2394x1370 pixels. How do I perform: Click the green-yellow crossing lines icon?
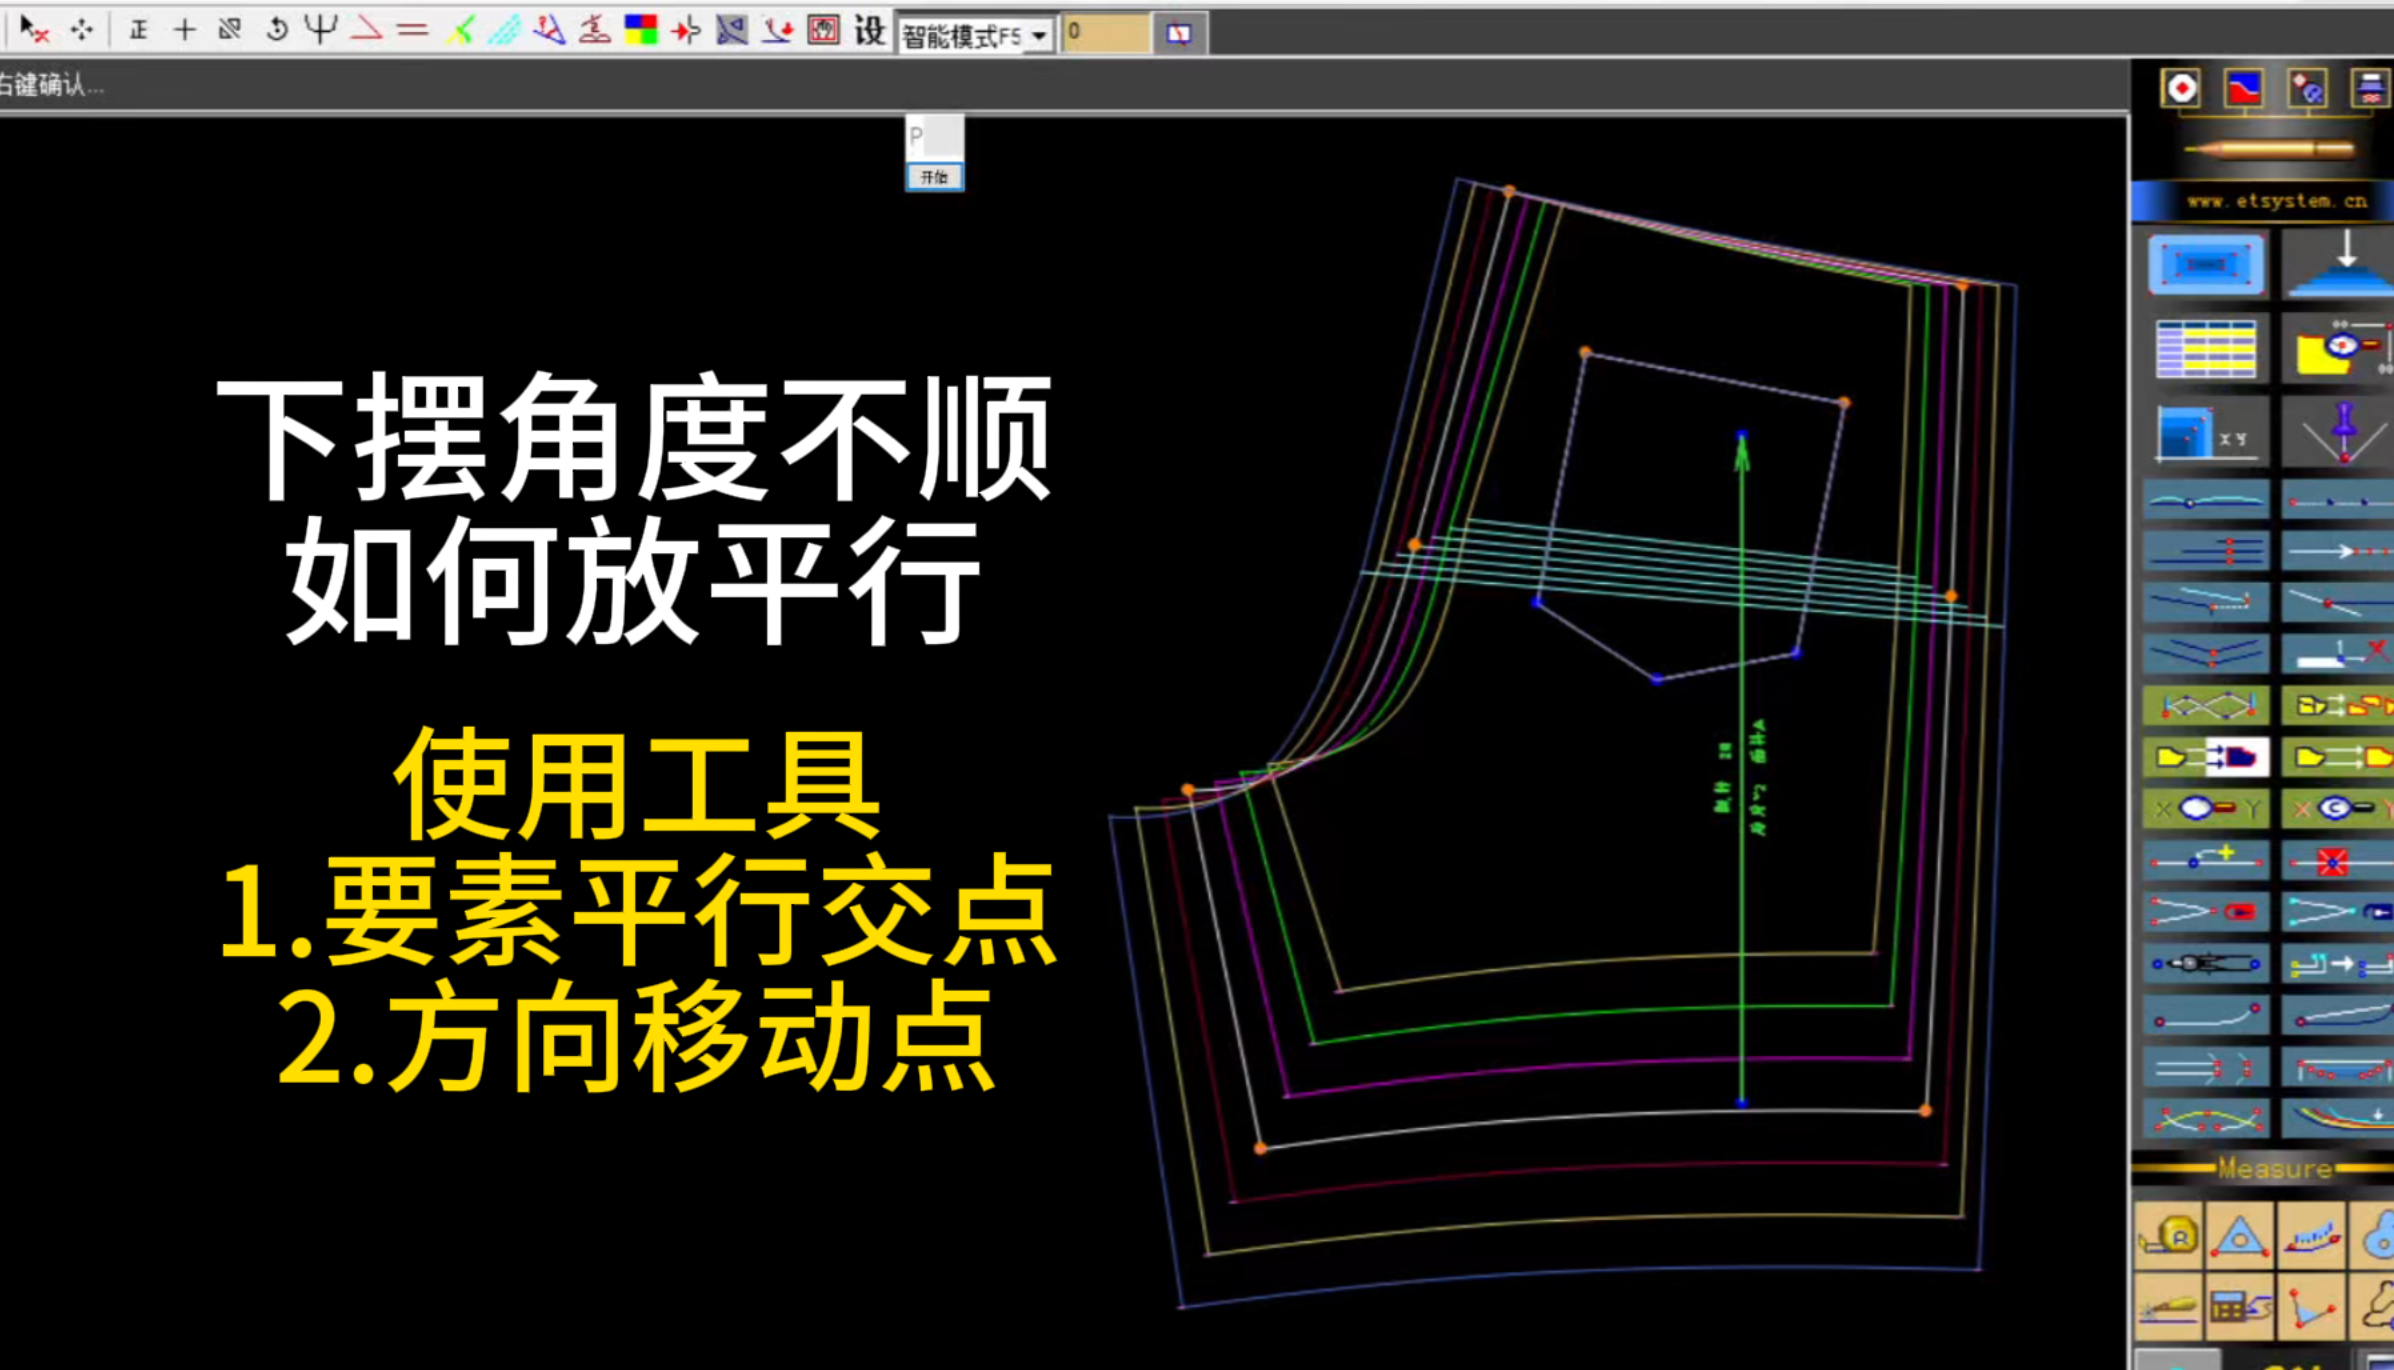(459, 31)
